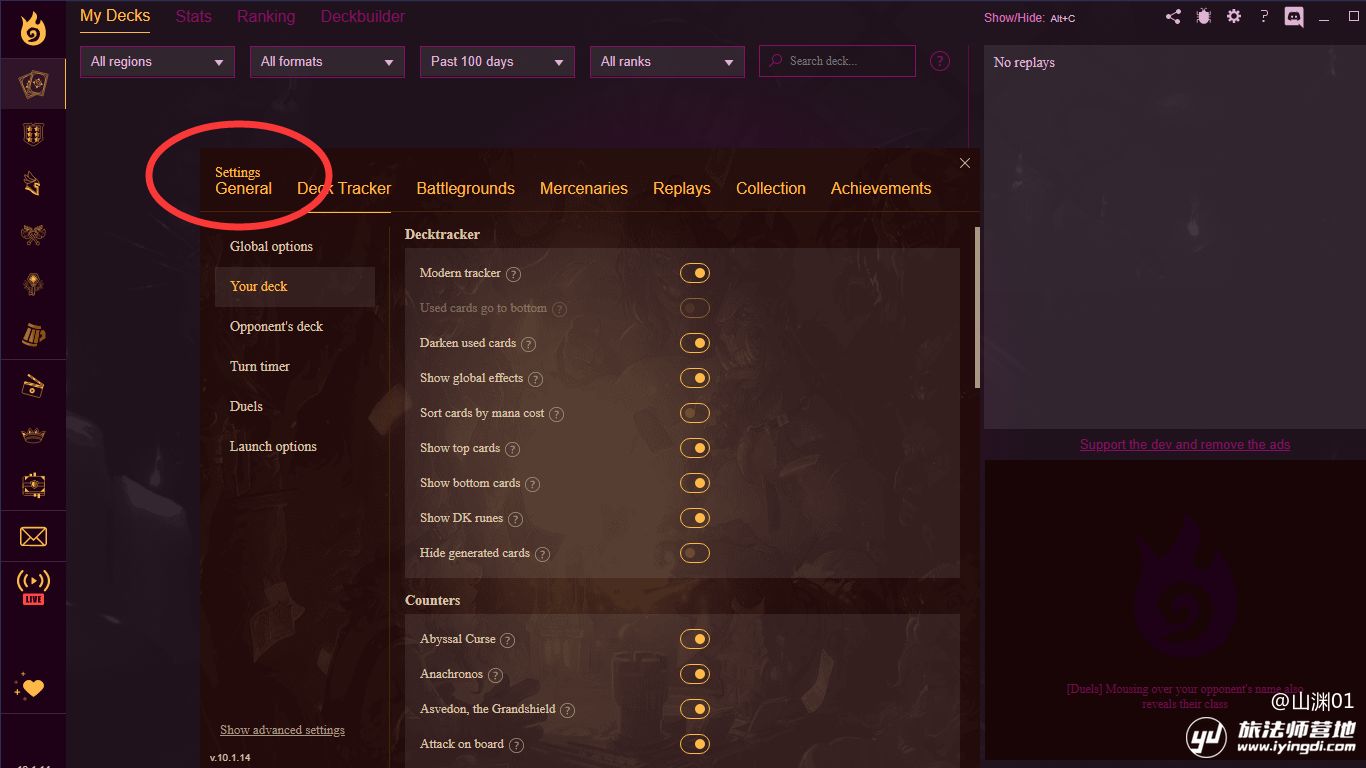The height and width of the screenshot is (768, 1366).
Task: Open the Tavern Brawl mug sidebar icon
Action: tap(33, 335)
